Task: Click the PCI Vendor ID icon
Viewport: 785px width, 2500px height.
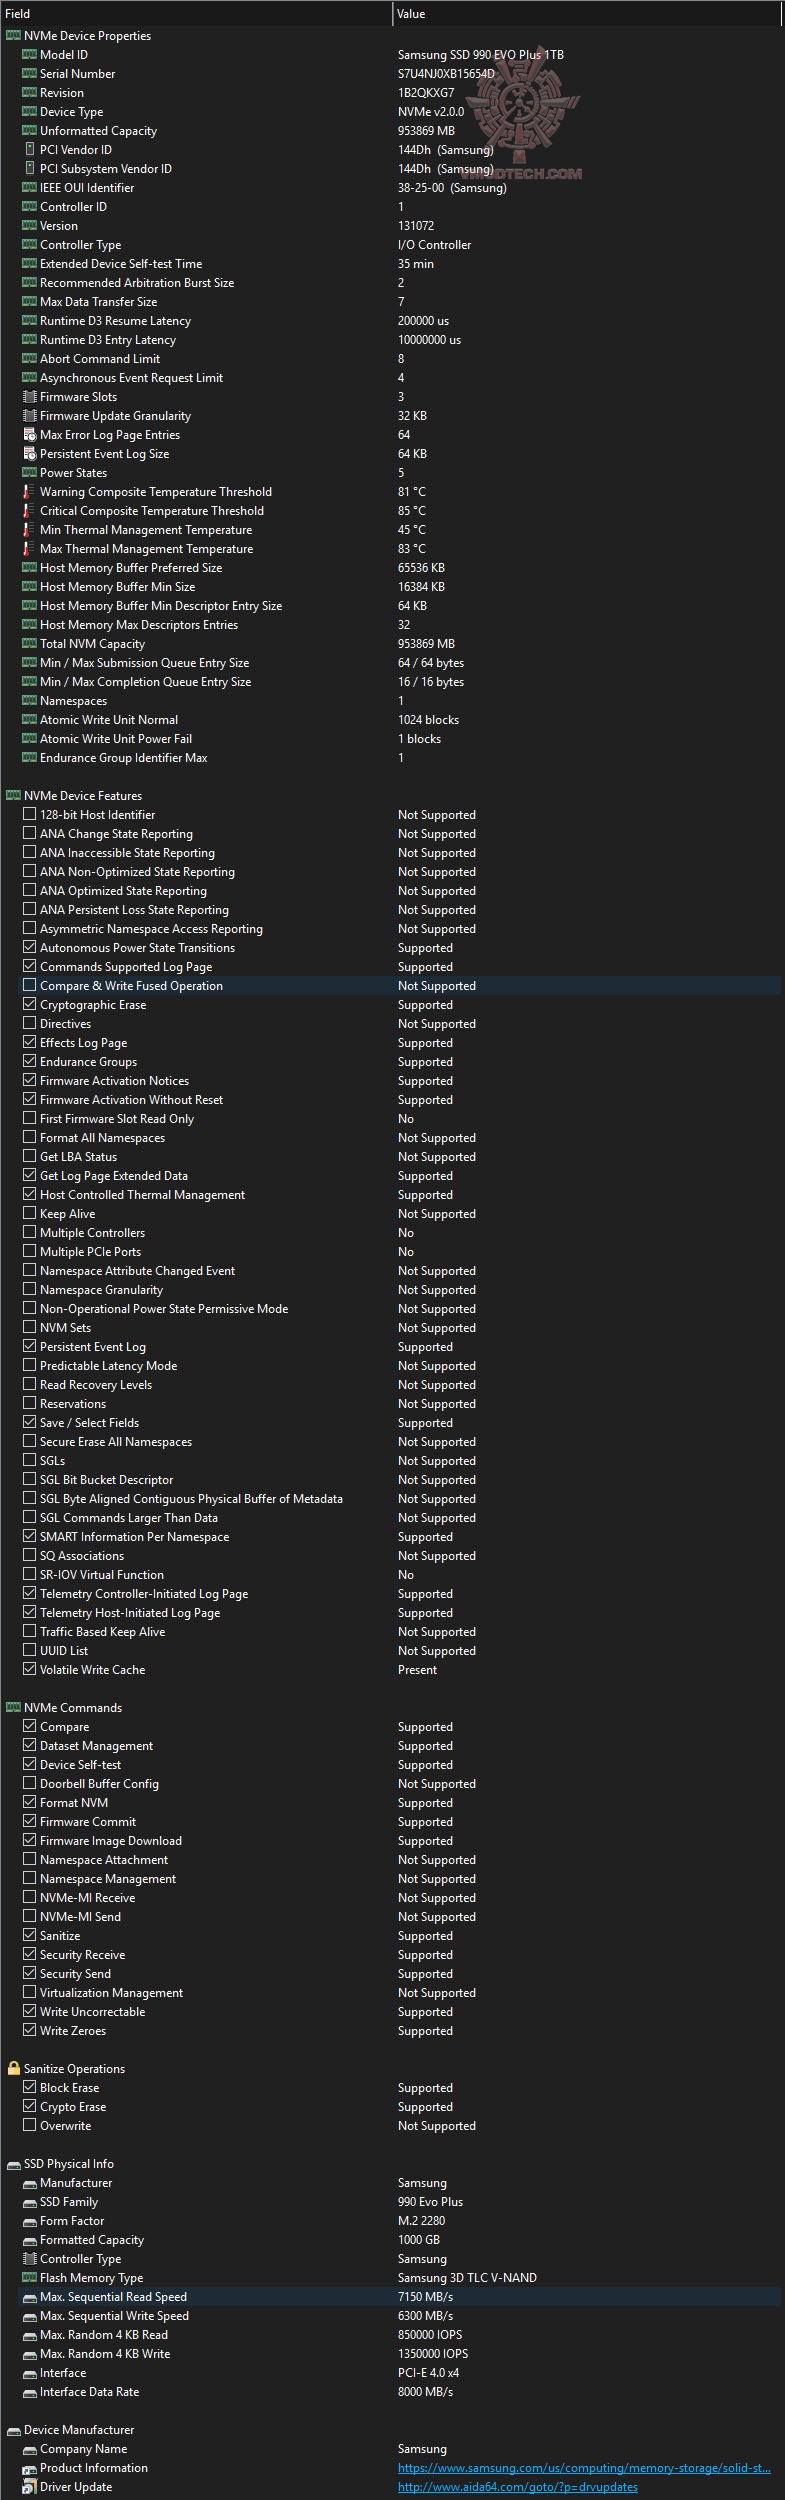Action: (29, 150)
